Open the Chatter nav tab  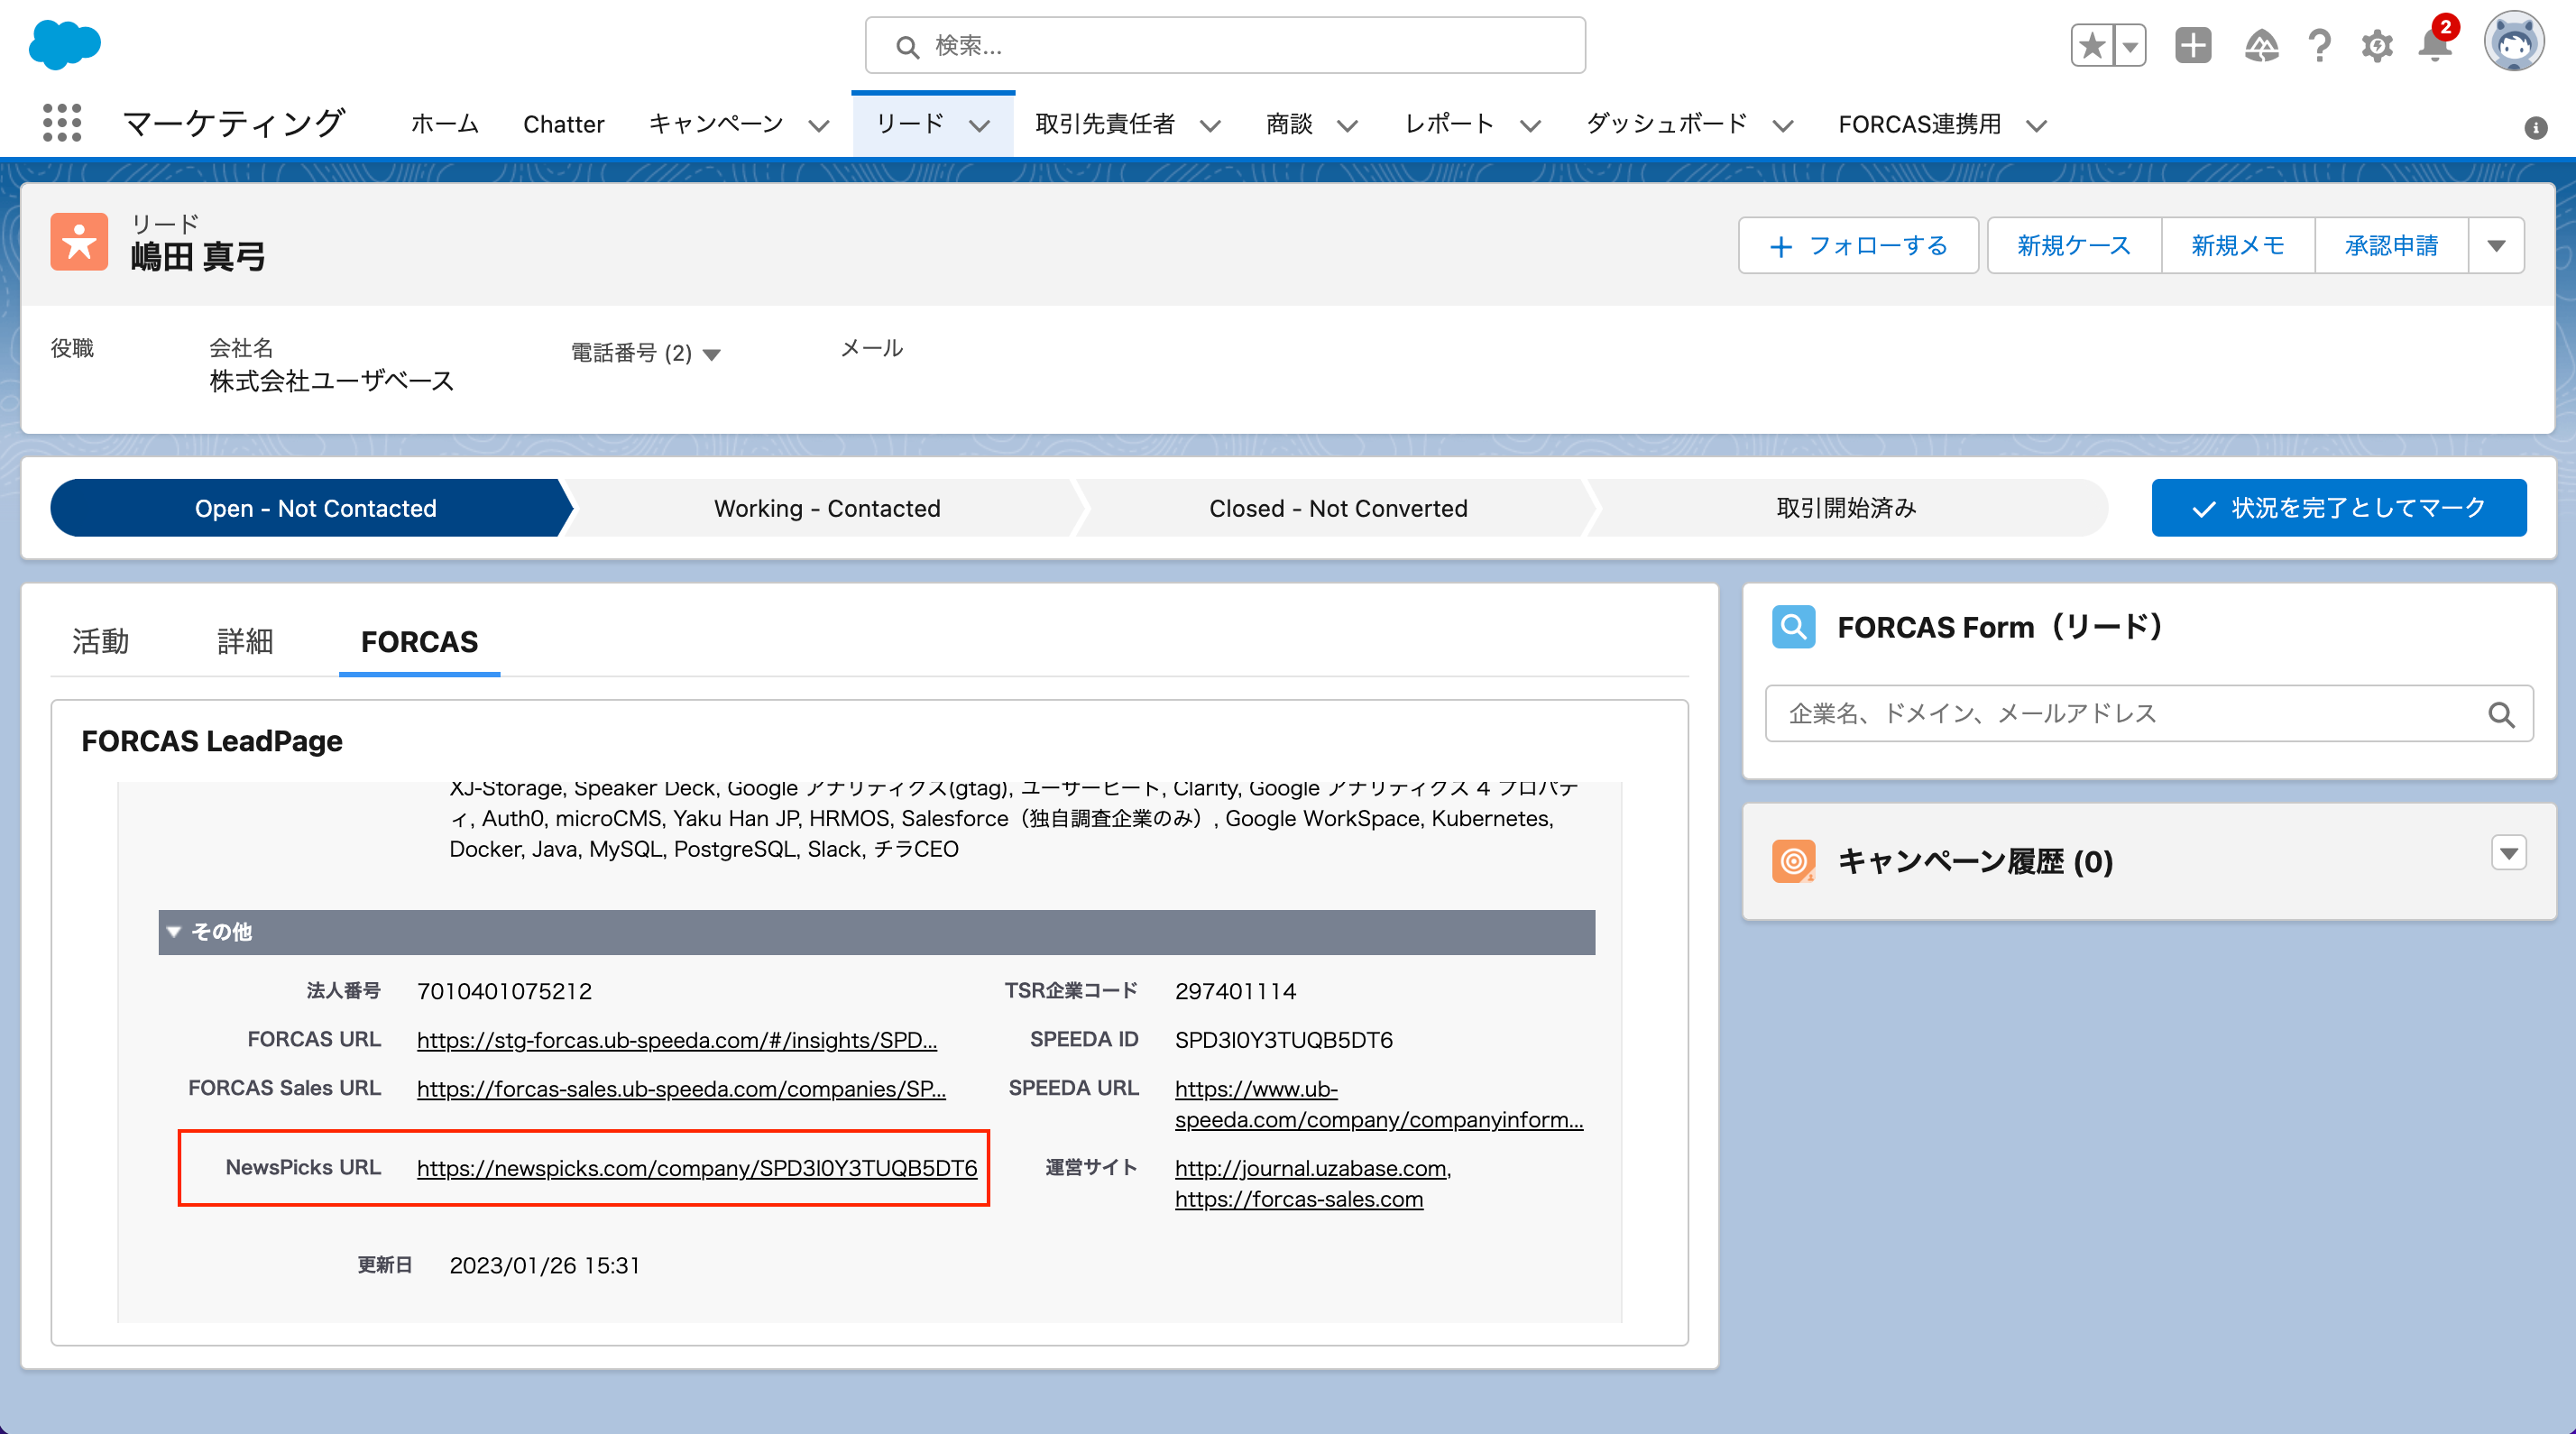coord(563,124)
